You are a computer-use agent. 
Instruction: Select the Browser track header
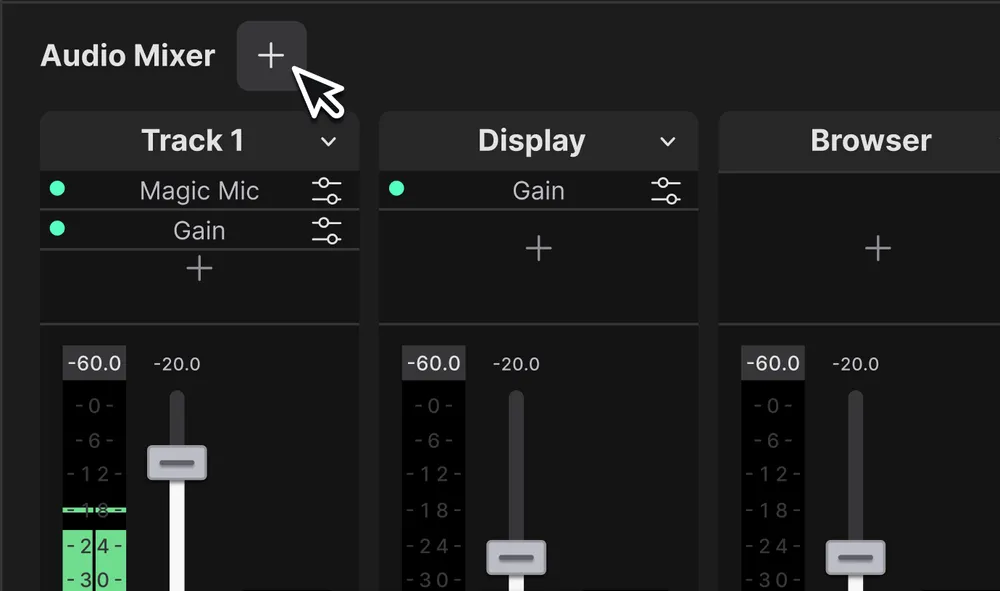point(869,140)
